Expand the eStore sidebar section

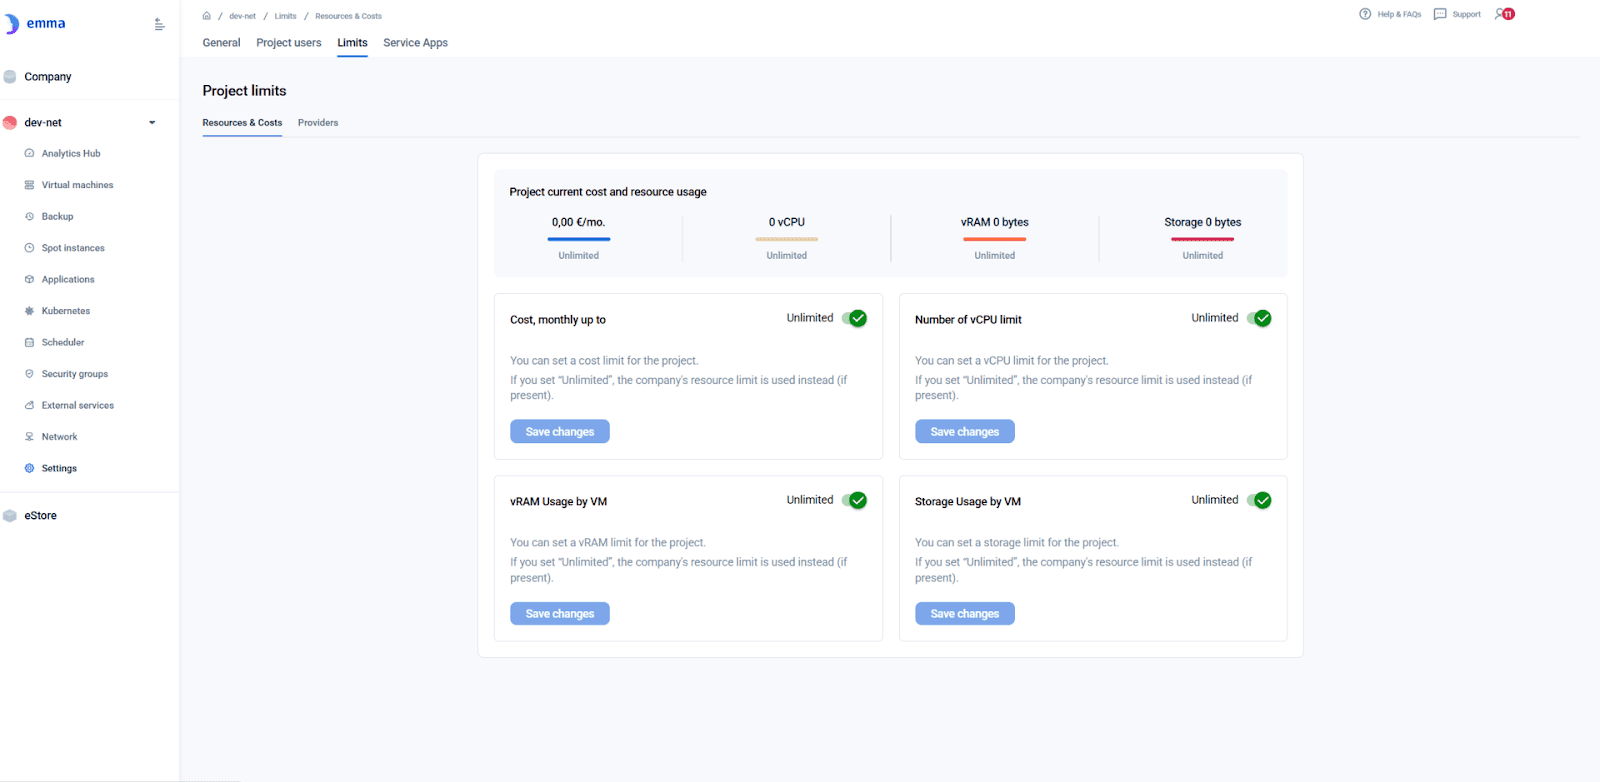tap(40, 516)
